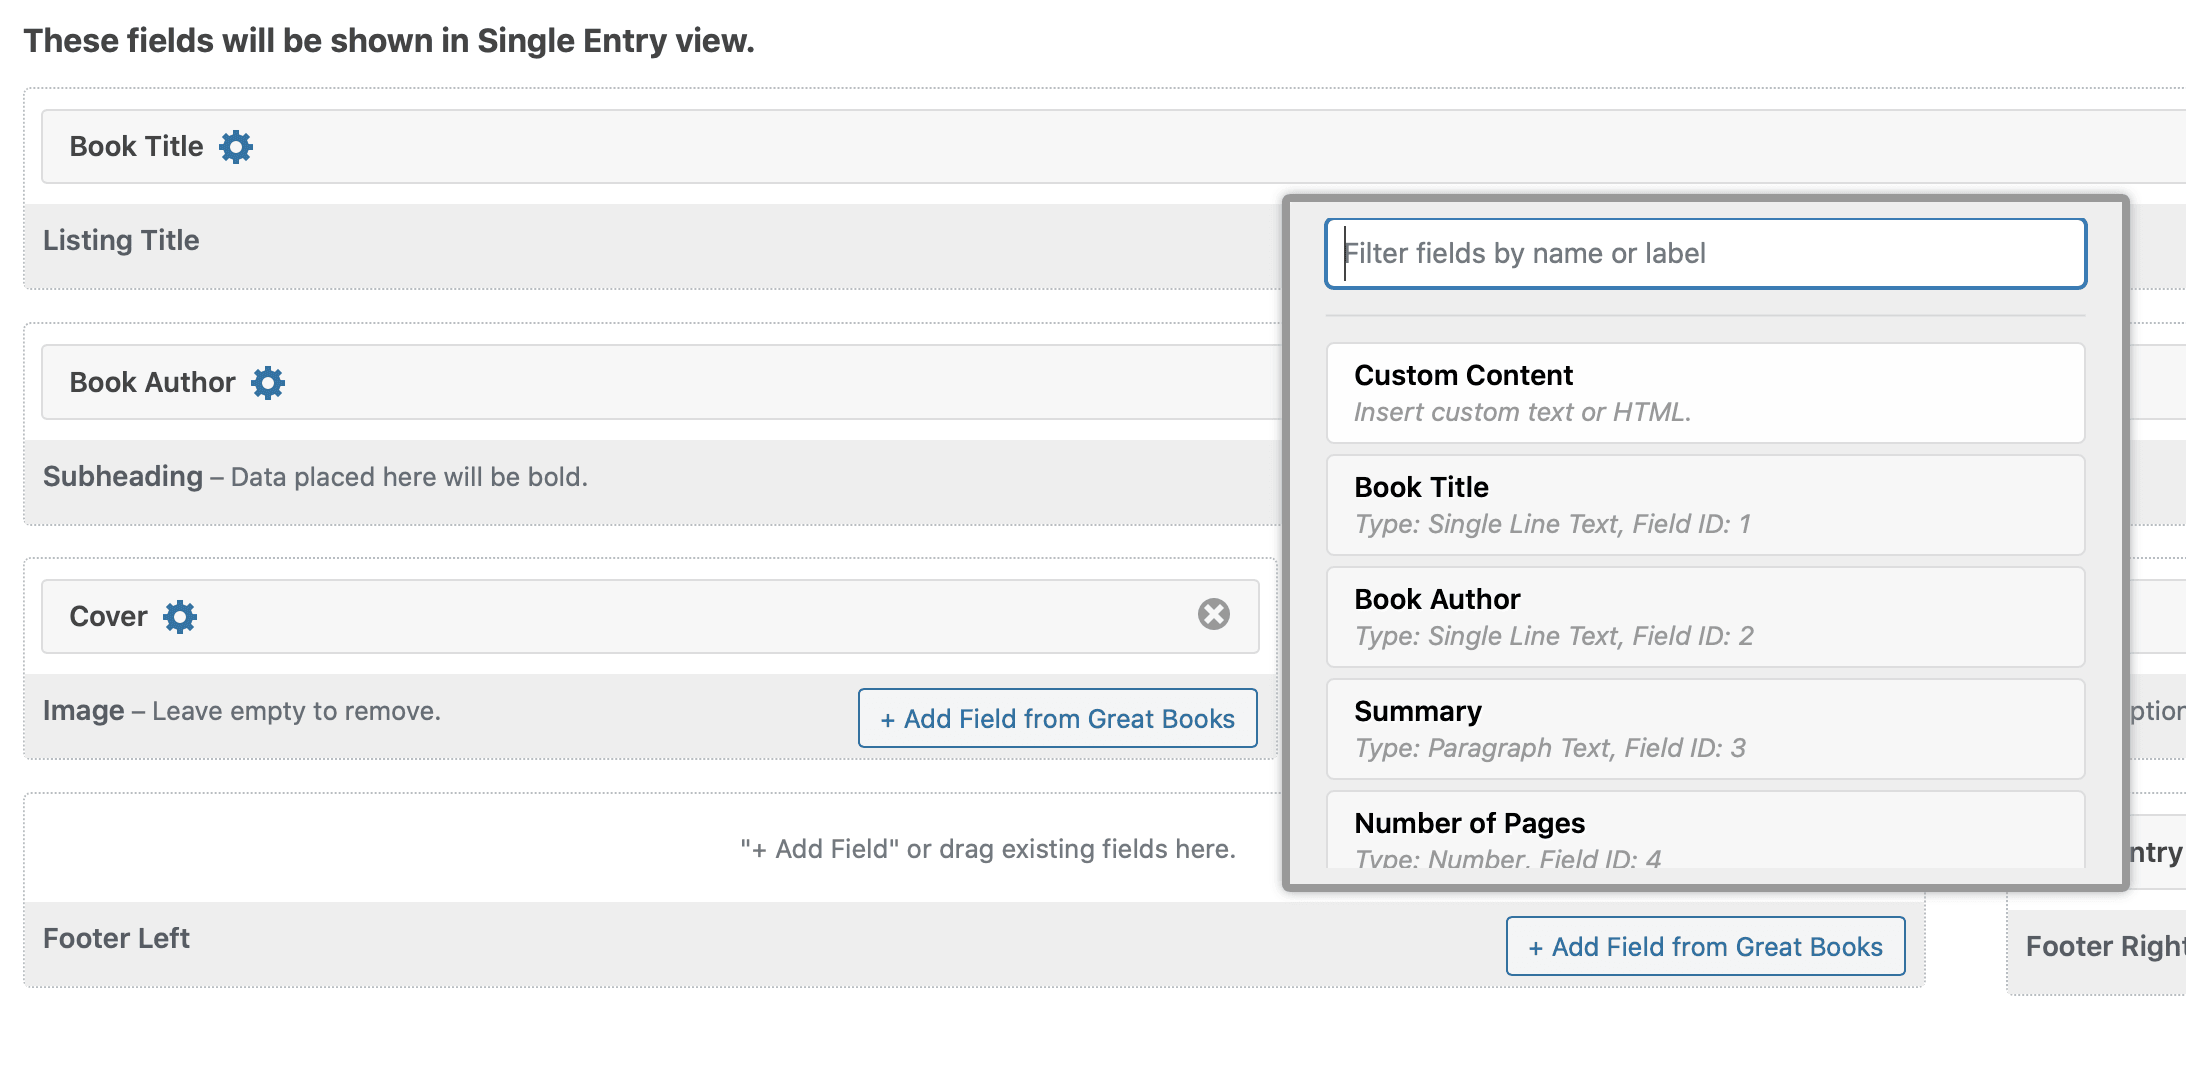
Task: Remove the Cover field with the X icon
Action: (1213, 614)
